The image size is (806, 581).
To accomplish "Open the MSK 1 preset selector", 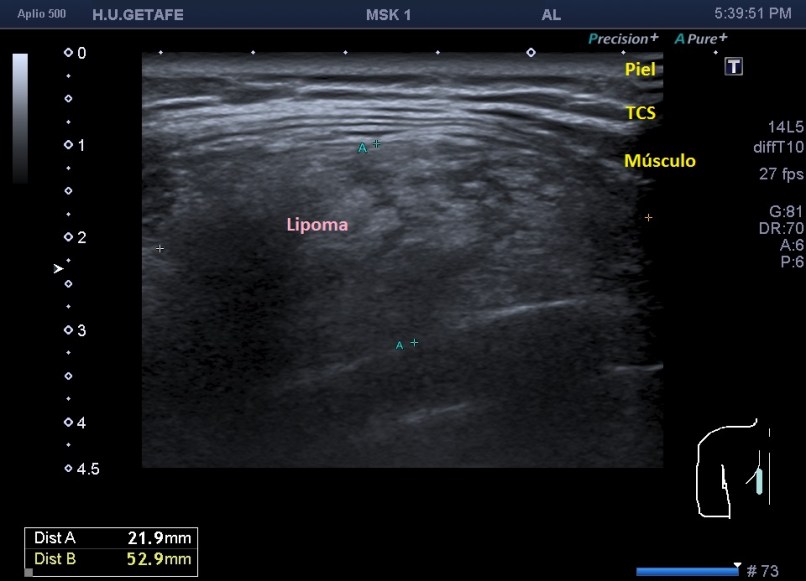I will (388, 15).
